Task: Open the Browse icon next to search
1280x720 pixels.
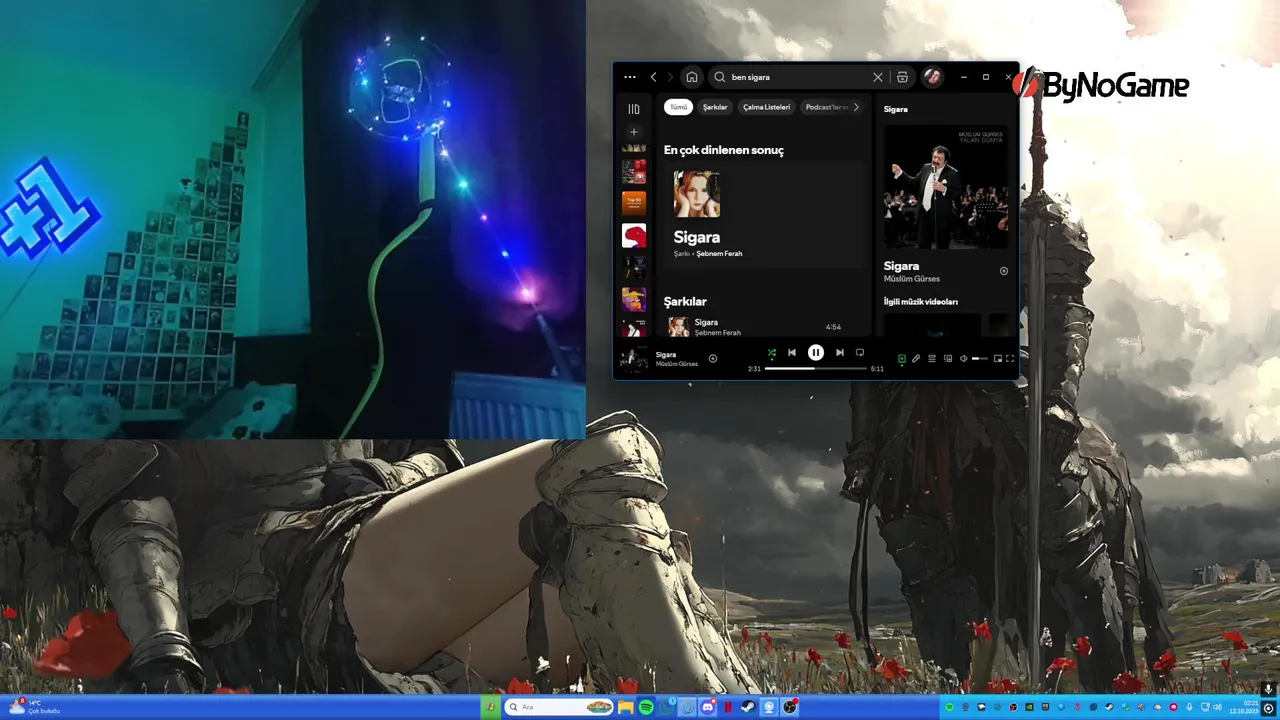Action: pos(902,77)
